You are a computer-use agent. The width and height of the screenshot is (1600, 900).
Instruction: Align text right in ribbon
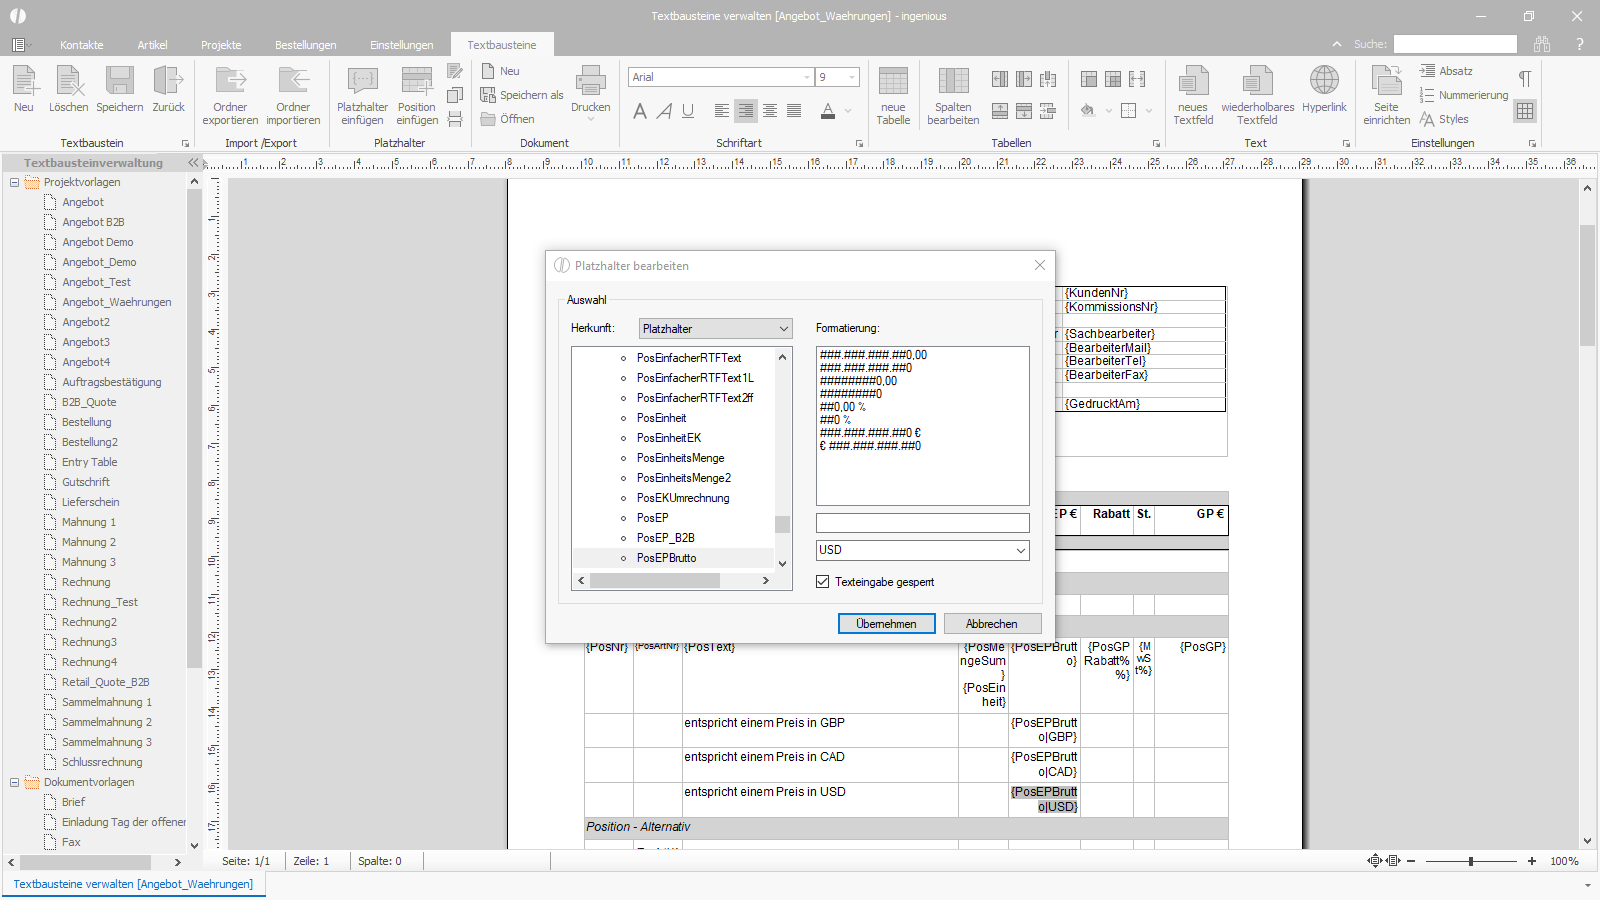click(746, 111)
